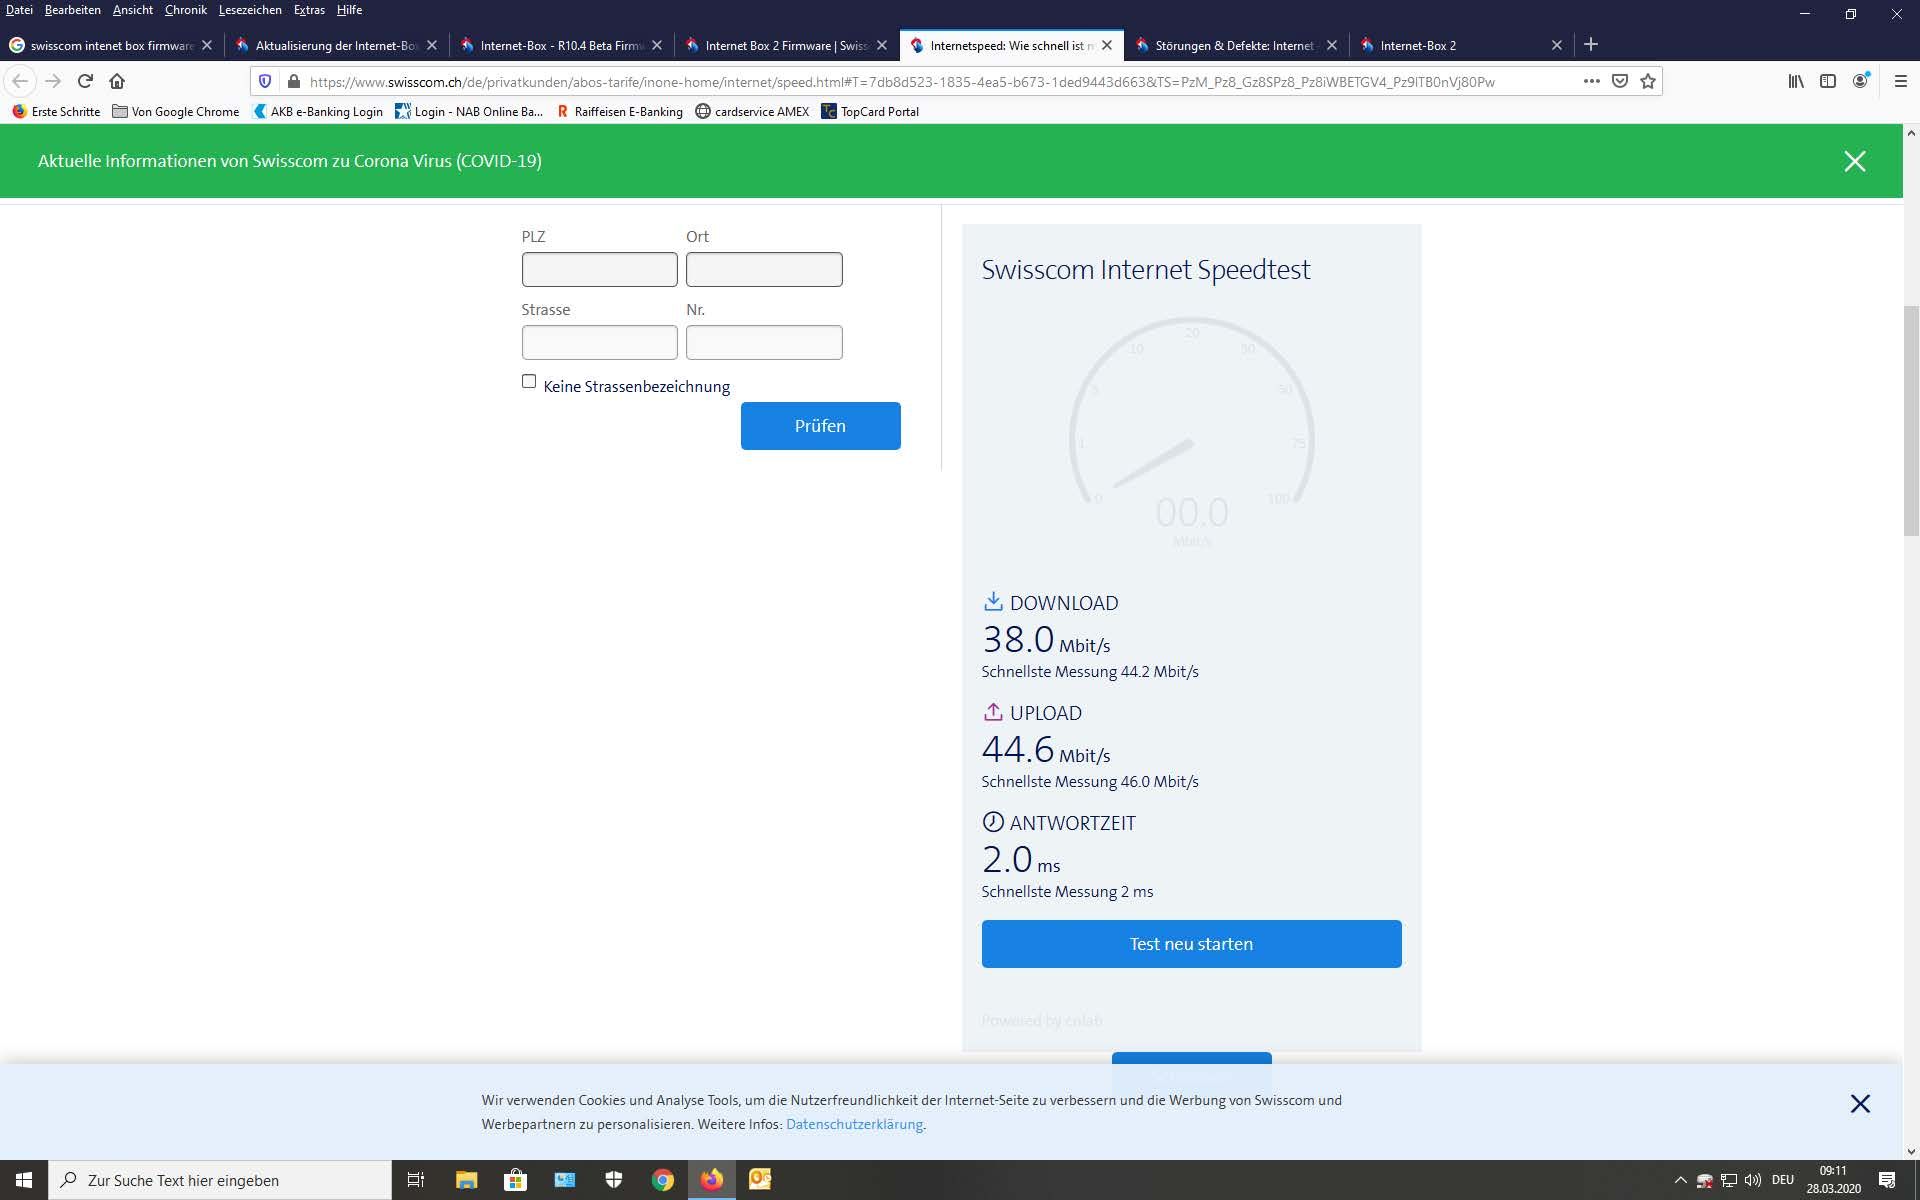1920x1200 pixels.
Task: Open Windows Security shield on taskbar
Action: pos(614,1180)
